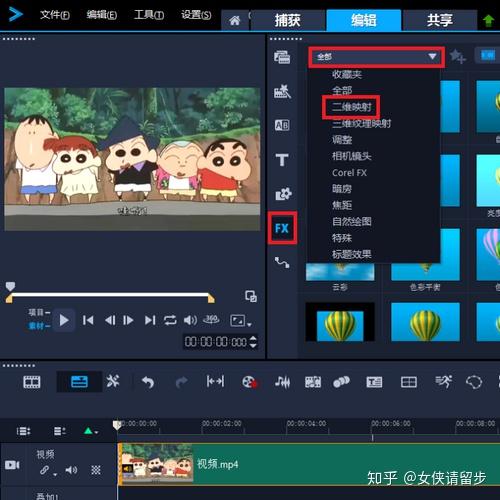This screenshot has height=500, width=500.
Task: Click the preview scrubber bar
Action: click(110, 295)
